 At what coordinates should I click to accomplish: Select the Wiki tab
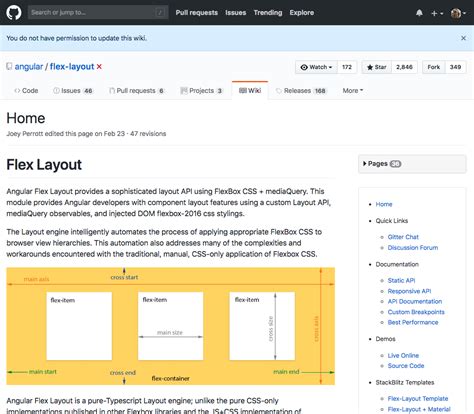pyautogui.click(x=250, y=91)
